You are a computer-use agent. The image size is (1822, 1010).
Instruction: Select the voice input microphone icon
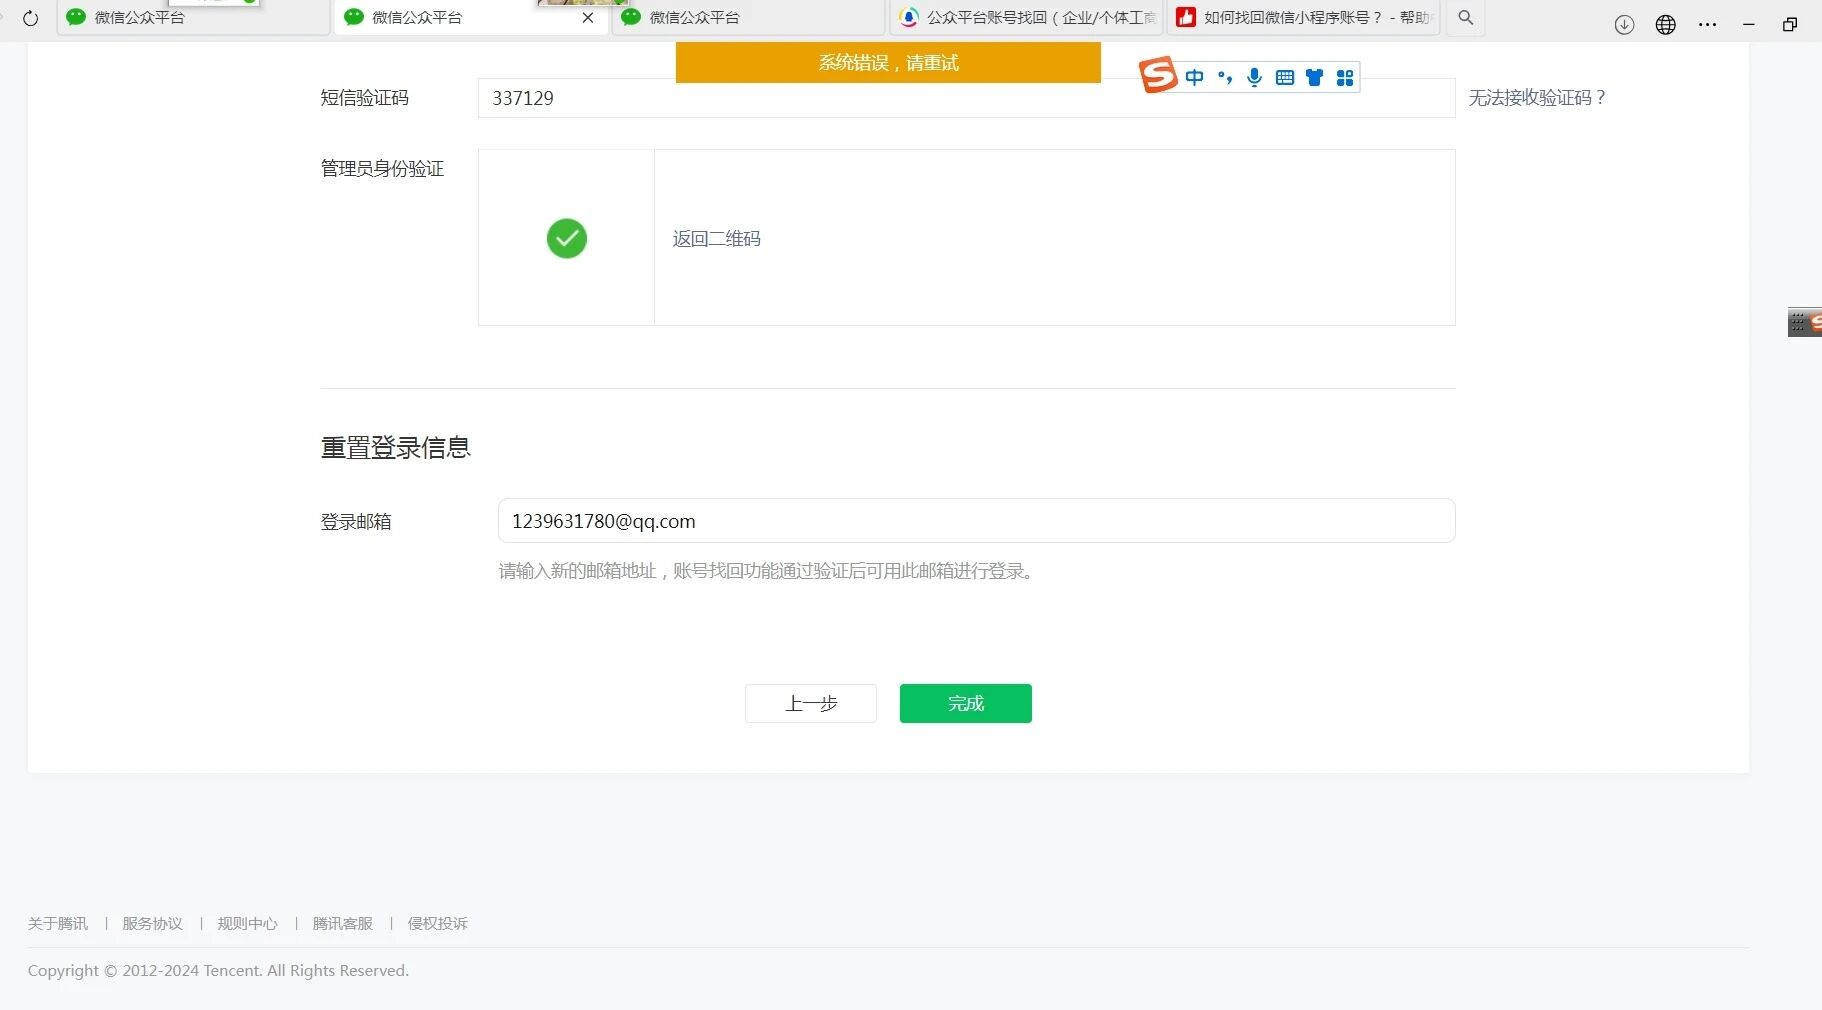(x=1254, y=77)
